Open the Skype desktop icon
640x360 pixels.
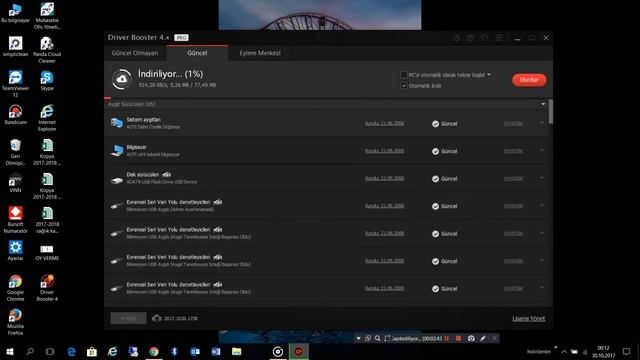[x=47, y=80]
